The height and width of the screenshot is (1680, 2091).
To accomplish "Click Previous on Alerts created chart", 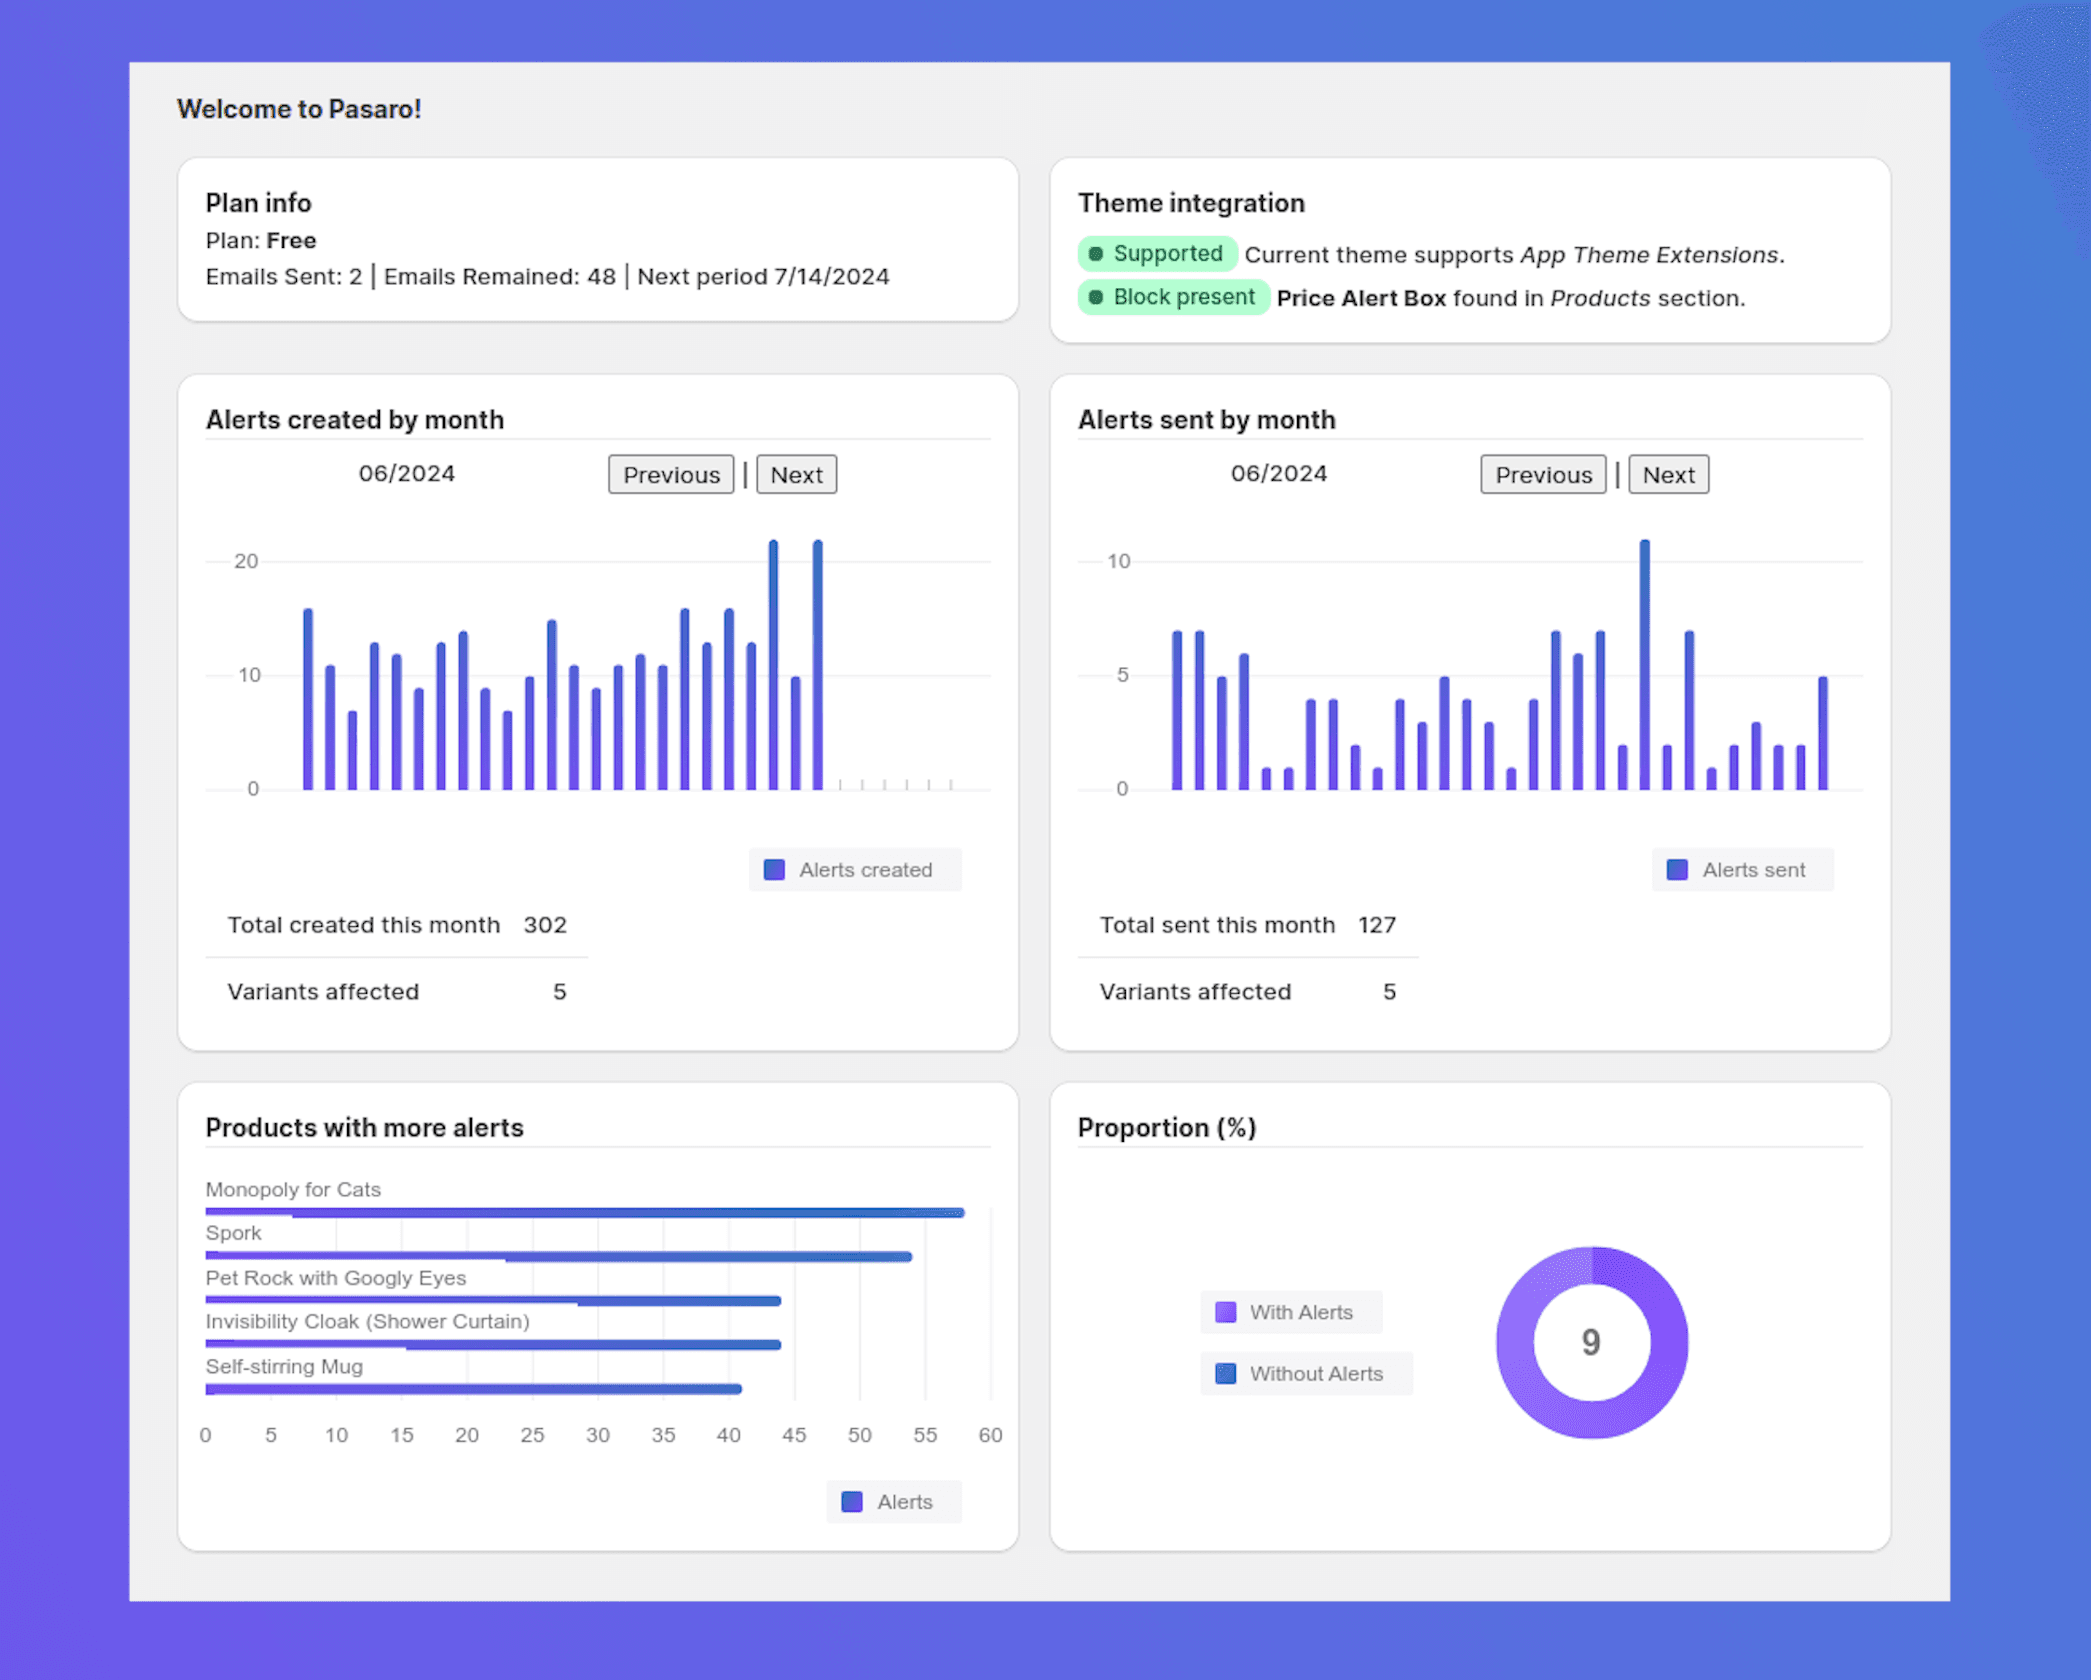I will 671,474.
